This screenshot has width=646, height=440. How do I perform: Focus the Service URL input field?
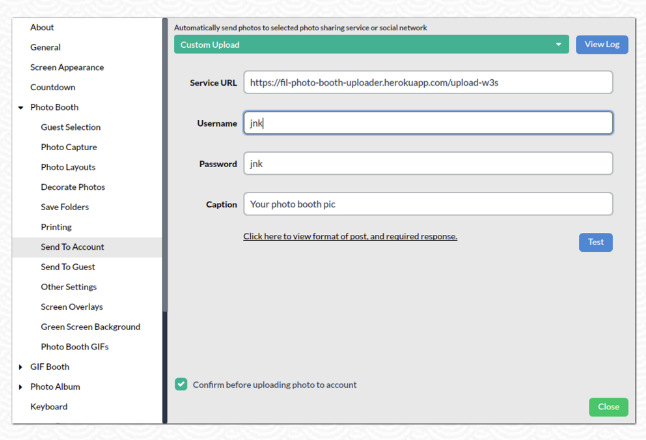[428, 82]
